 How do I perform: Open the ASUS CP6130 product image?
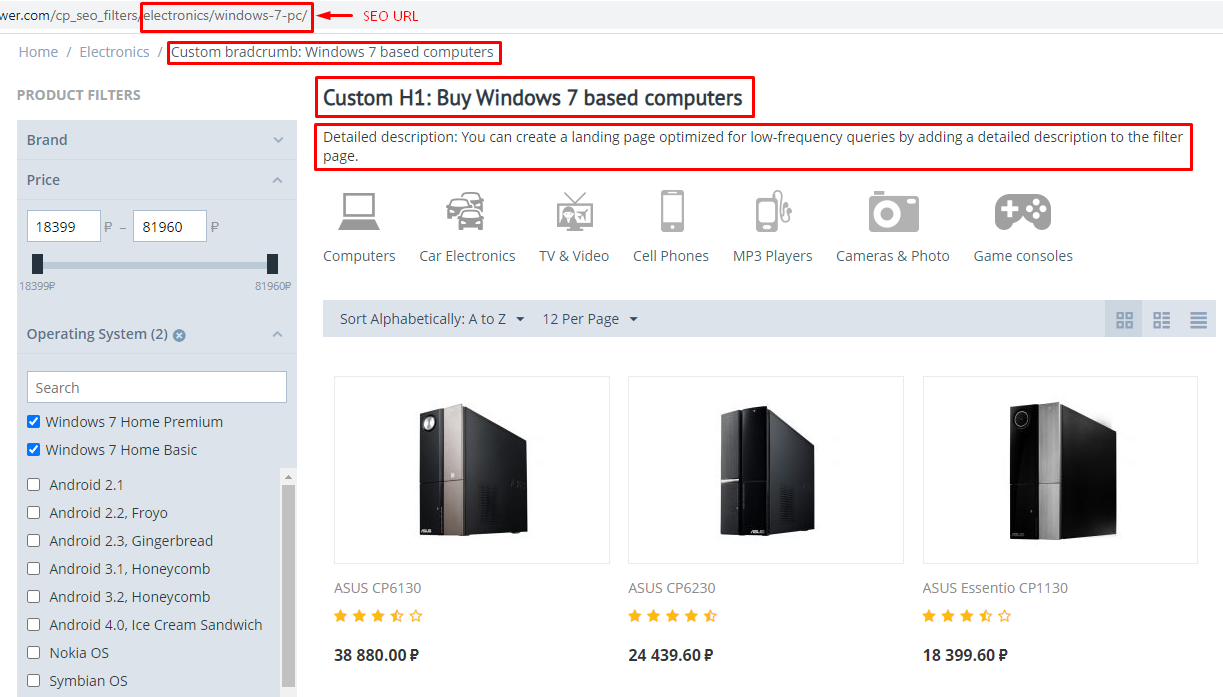pos(472,470)
